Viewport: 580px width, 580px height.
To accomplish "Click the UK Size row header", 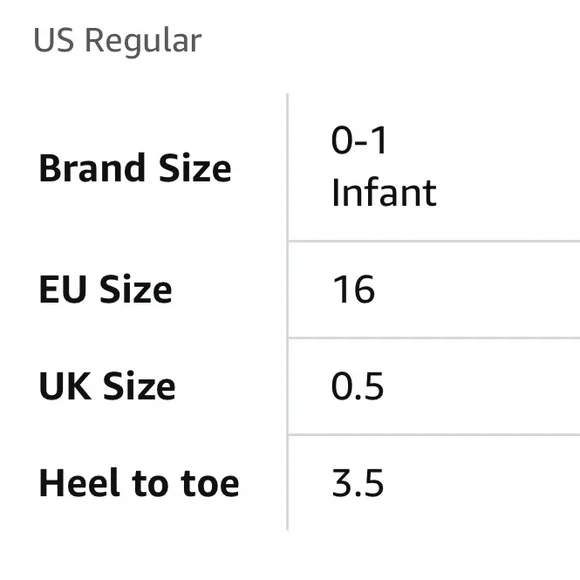I will [x=107, y=386].
